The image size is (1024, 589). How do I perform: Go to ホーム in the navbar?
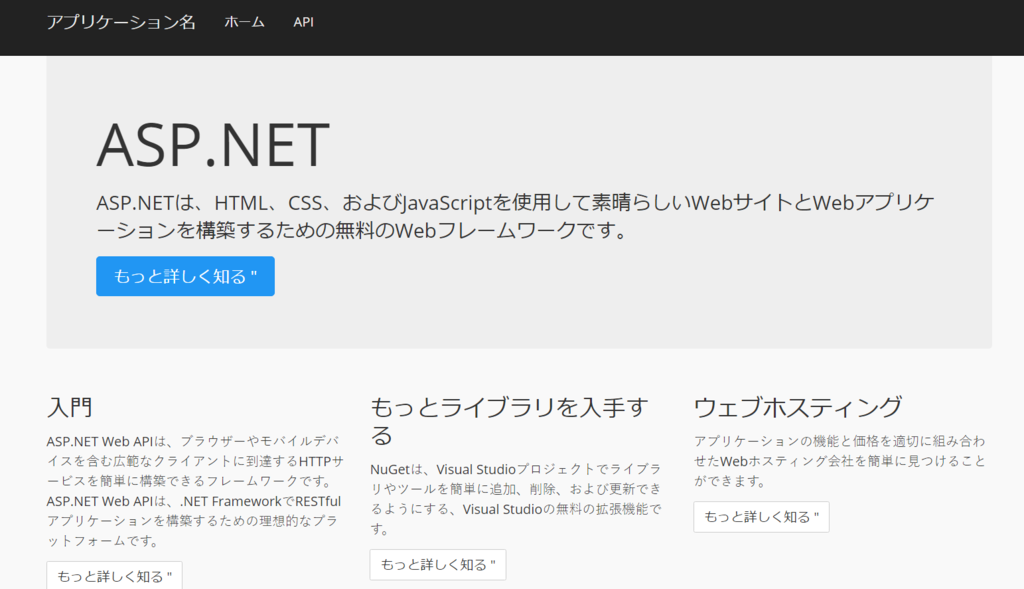[x=244, y=22]
